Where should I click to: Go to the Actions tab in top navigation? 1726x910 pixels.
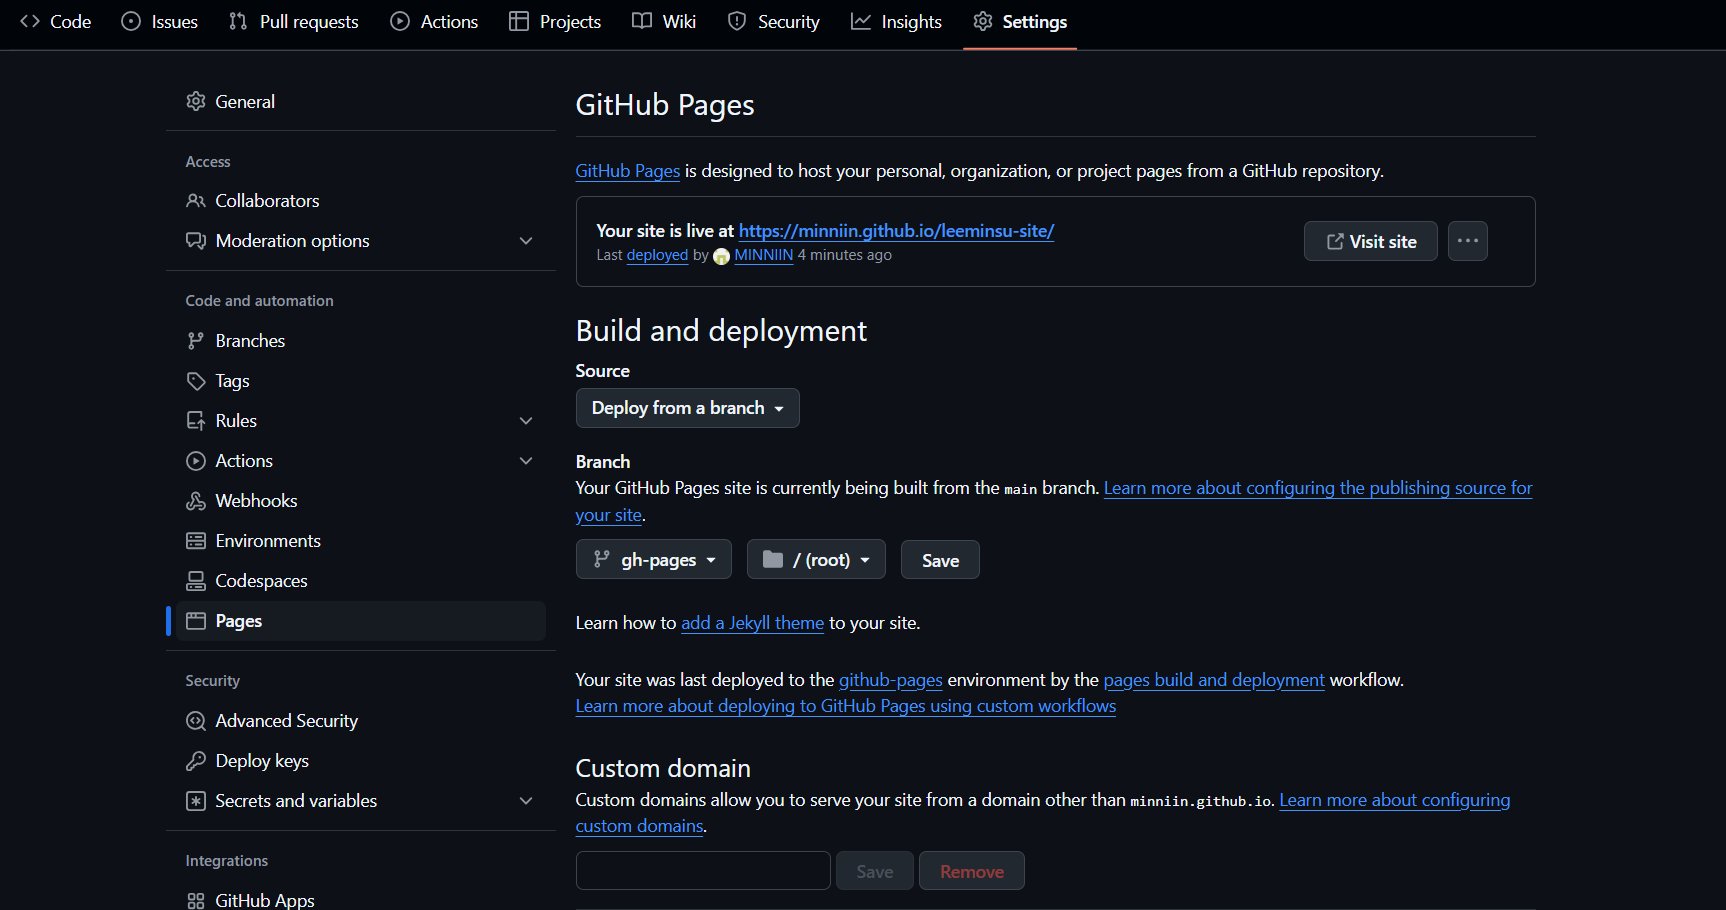point(434,21)
